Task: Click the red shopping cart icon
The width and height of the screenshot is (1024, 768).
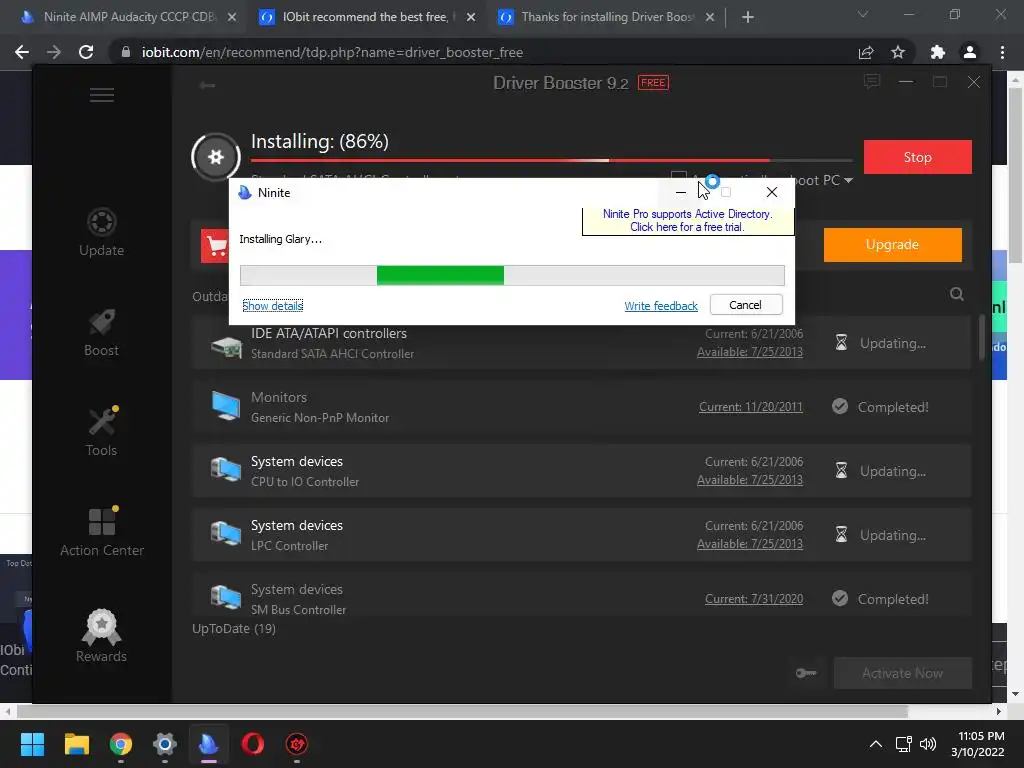Action: tap(215, 246)
